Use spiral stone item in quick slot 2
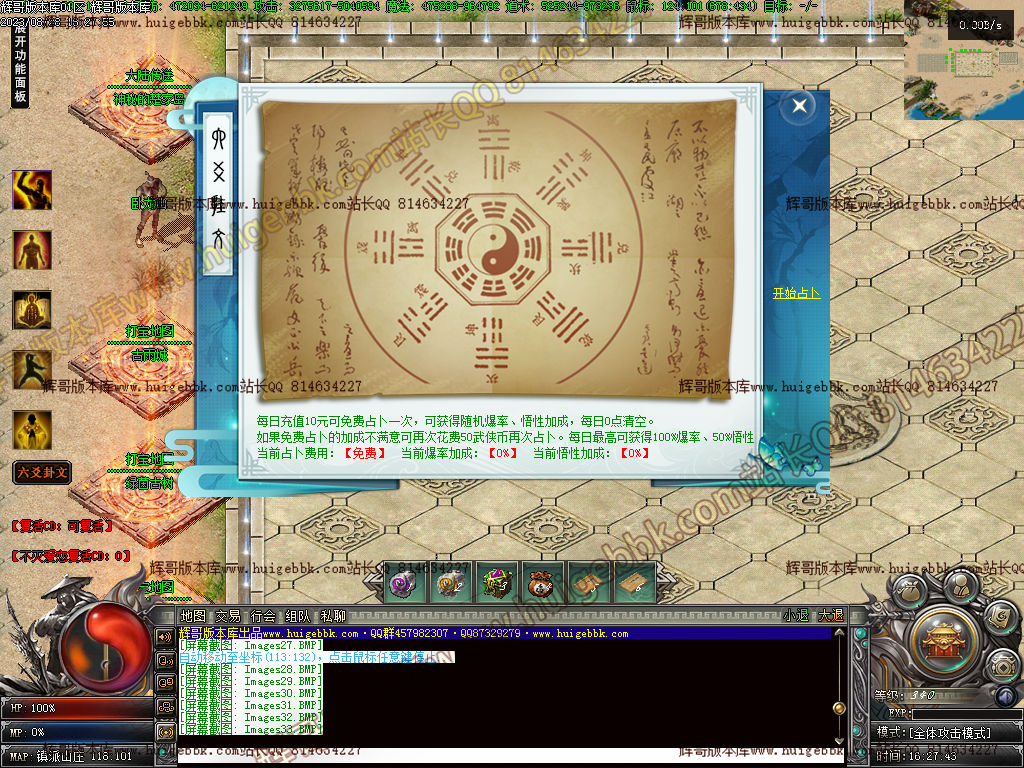 [x=449, y=583]
